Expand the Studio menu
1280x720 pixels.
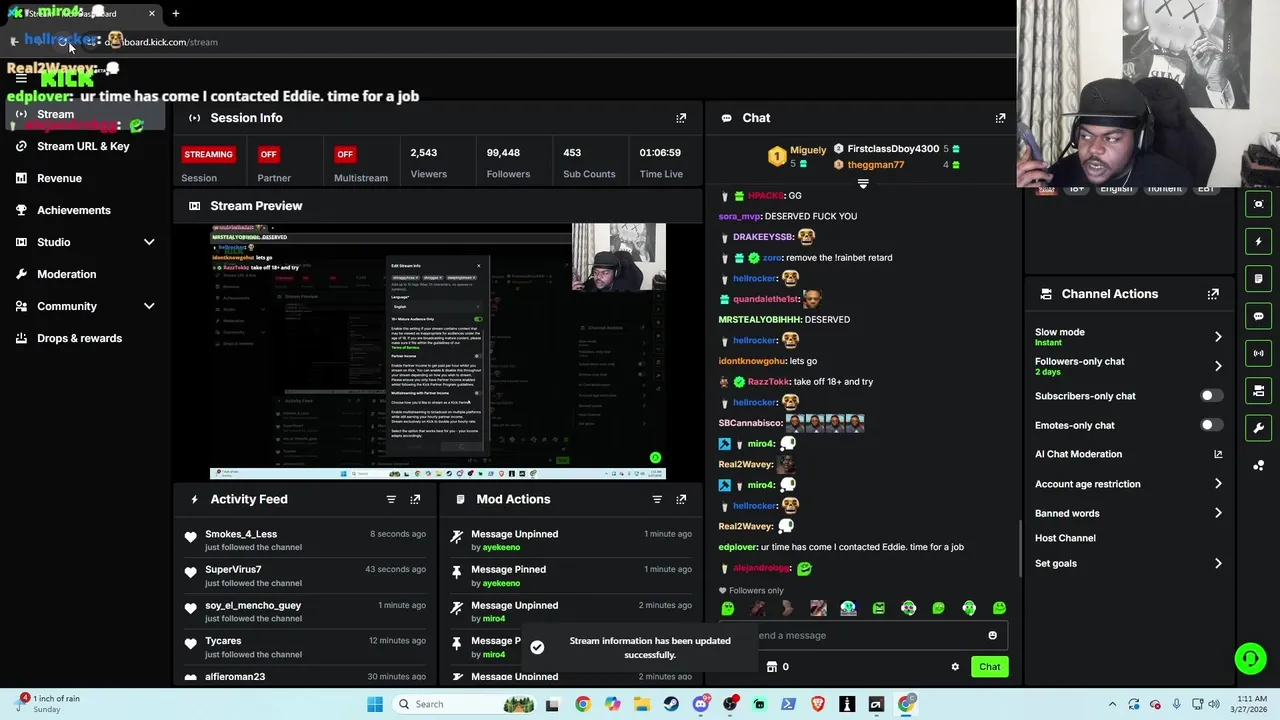click(x=149, y=242)
